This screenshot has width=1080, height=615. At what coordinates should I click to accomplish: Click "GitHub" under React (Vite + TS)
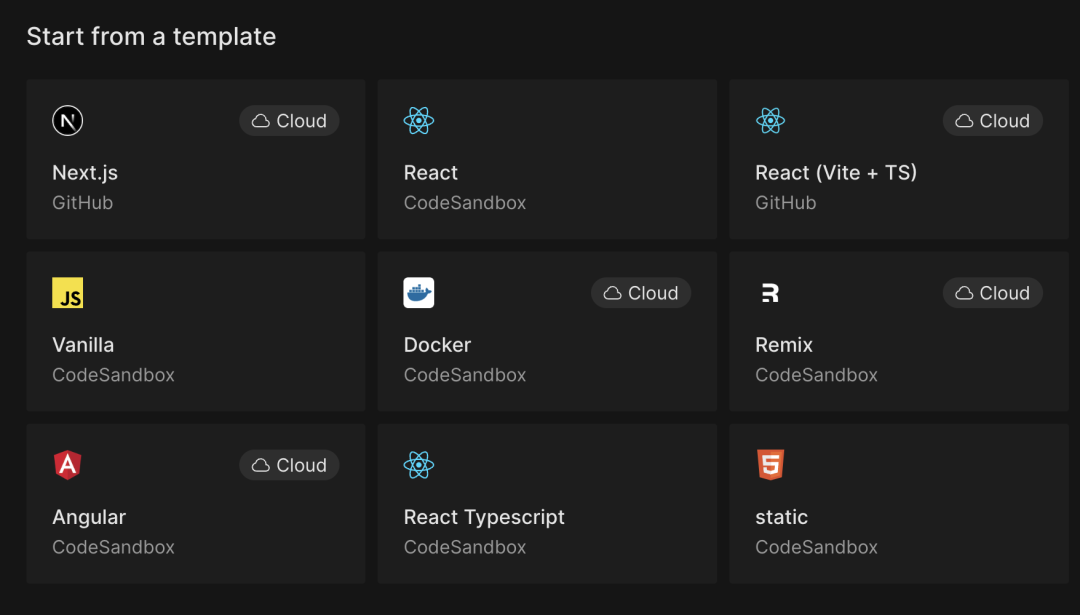click(x=786, y=202)
